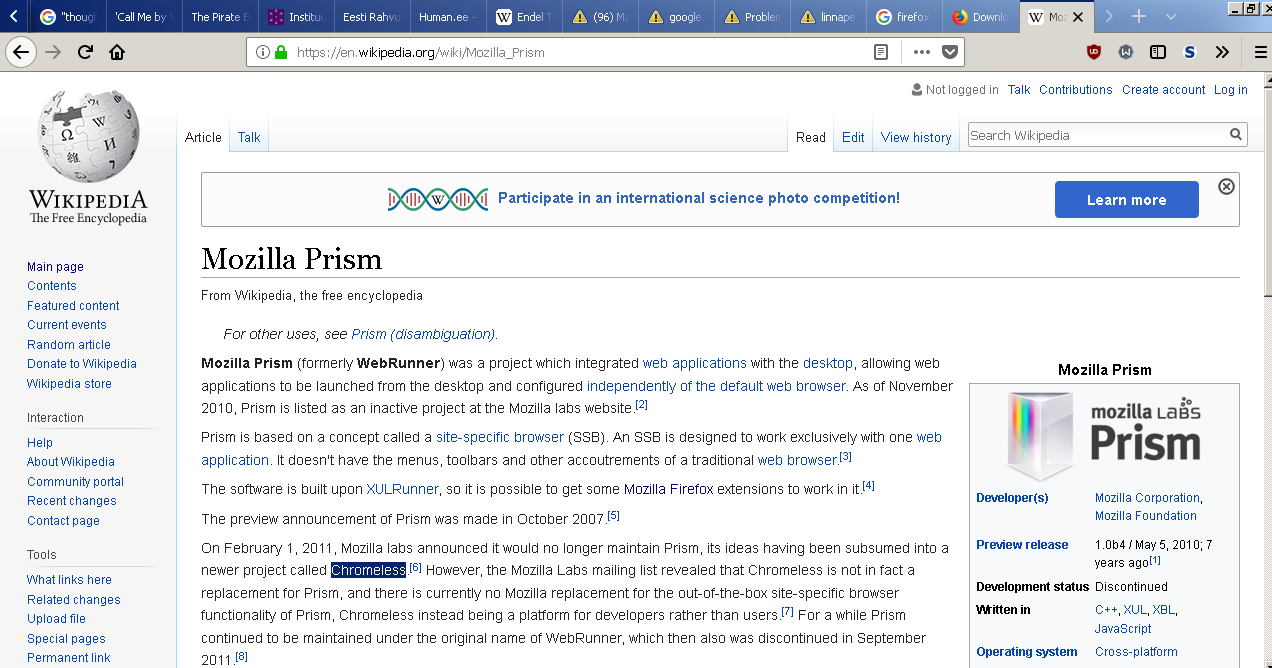Show site information icon in address bar
This screenshot has width=1272, height=668.
(262, 52)
